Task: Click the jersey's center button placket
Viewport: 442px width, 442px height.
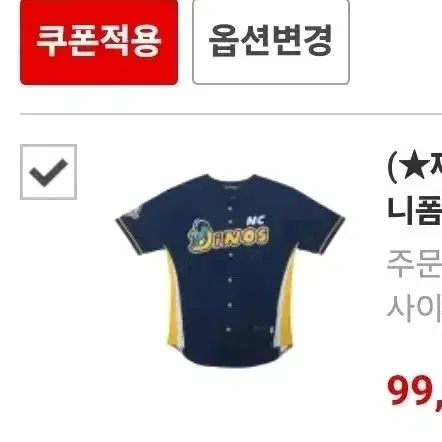Action: (230, 270)
